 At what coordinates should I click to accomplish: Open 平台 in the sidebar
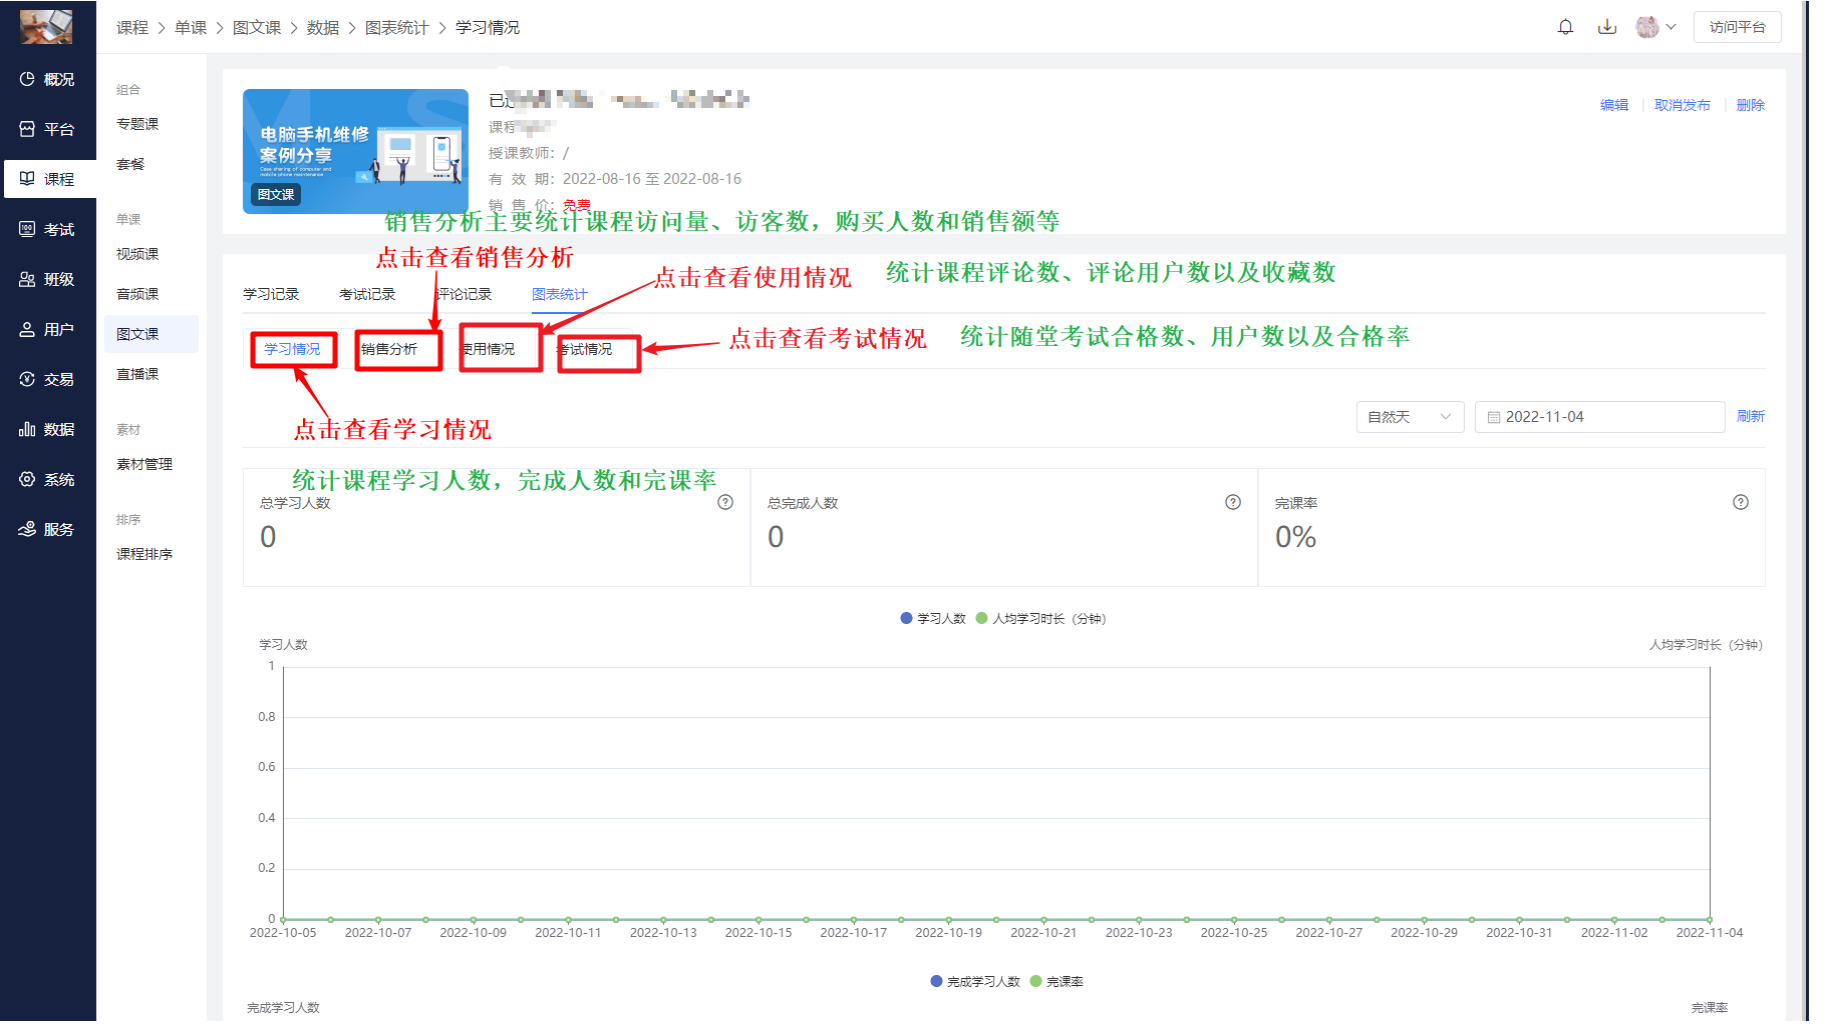(x=48, y=129)
